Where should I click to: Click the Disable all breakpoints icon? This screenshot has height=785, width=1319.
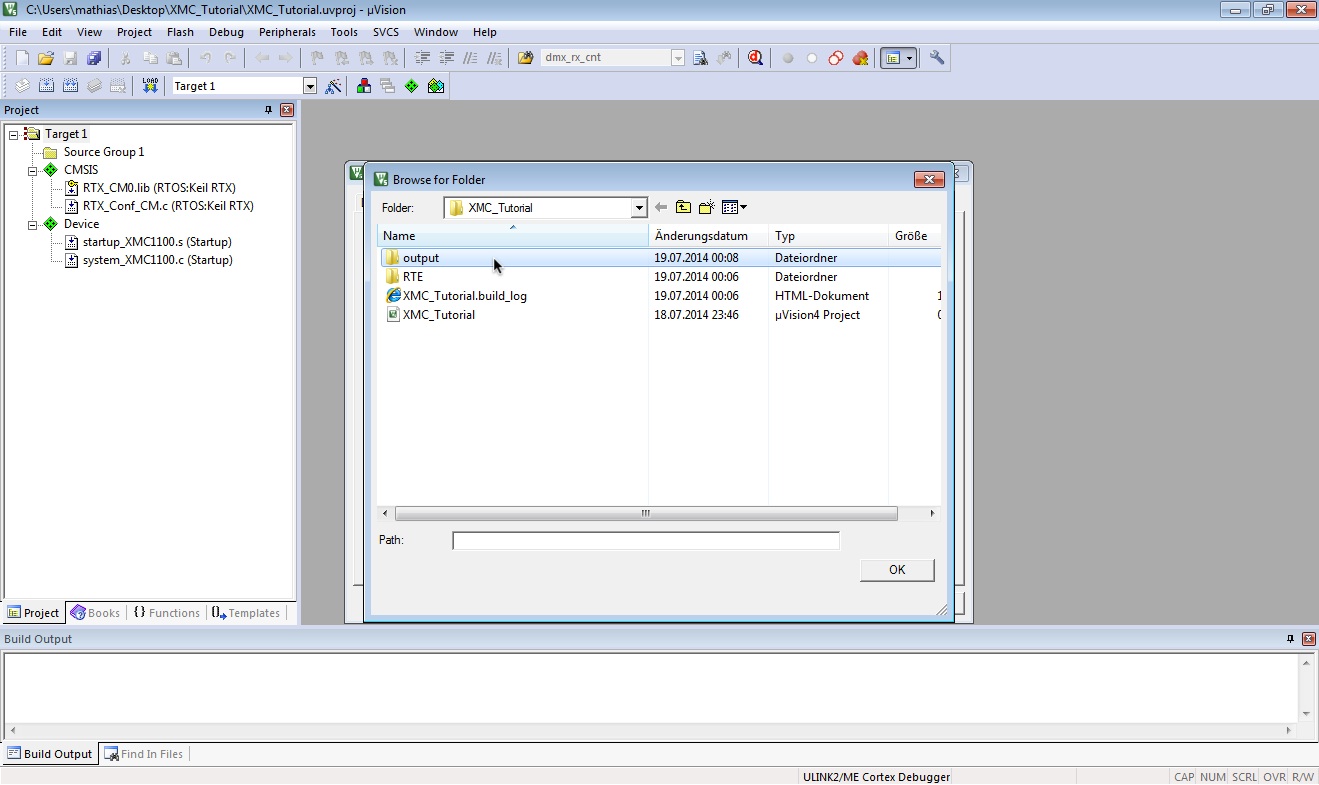[836, 58]
